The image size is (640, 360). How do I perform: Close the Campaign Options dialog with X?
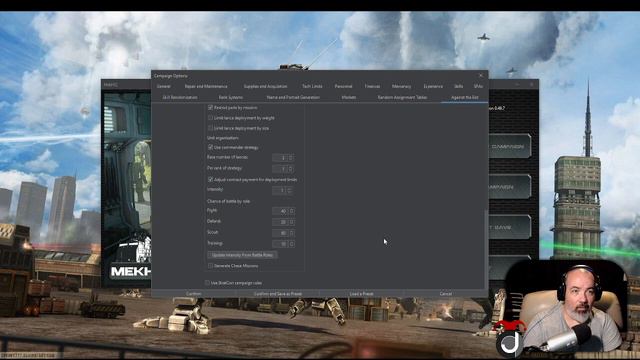[x=481, y=76]
